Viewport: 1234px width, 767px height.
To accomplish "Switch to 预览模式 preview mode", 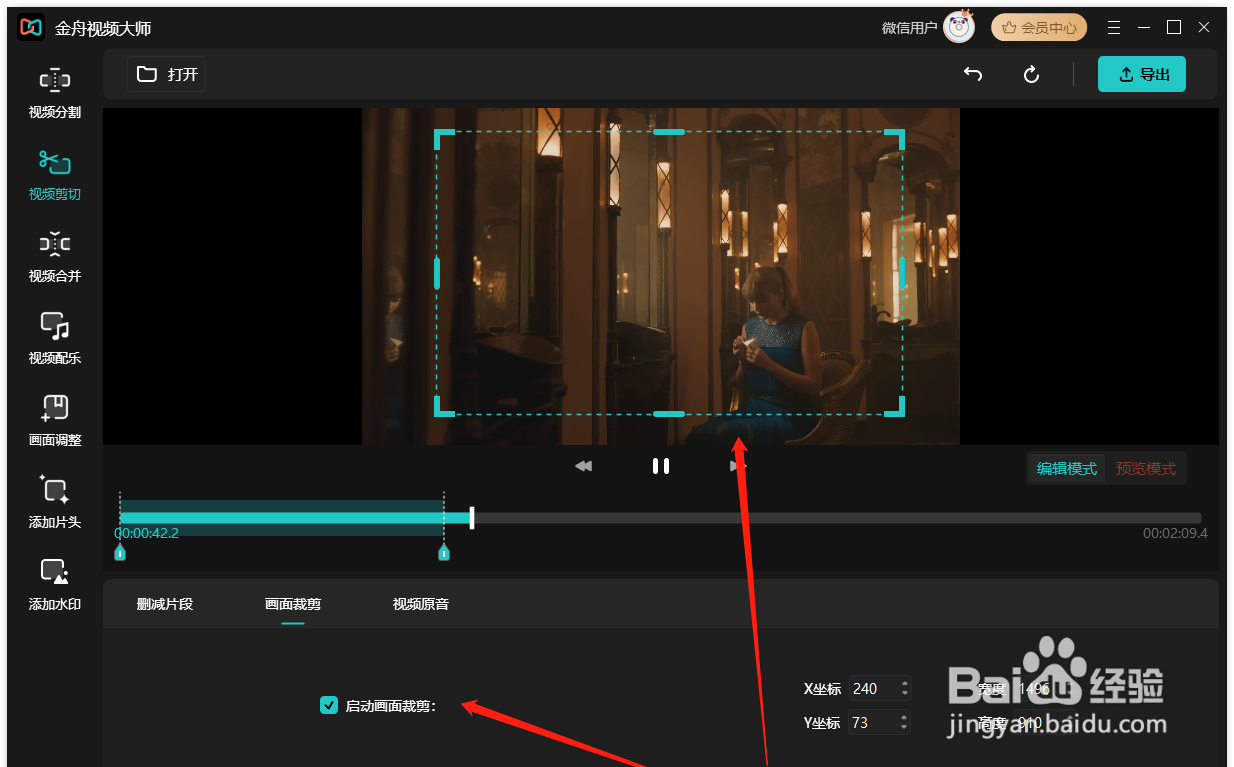I will [x=1146, y=468].
